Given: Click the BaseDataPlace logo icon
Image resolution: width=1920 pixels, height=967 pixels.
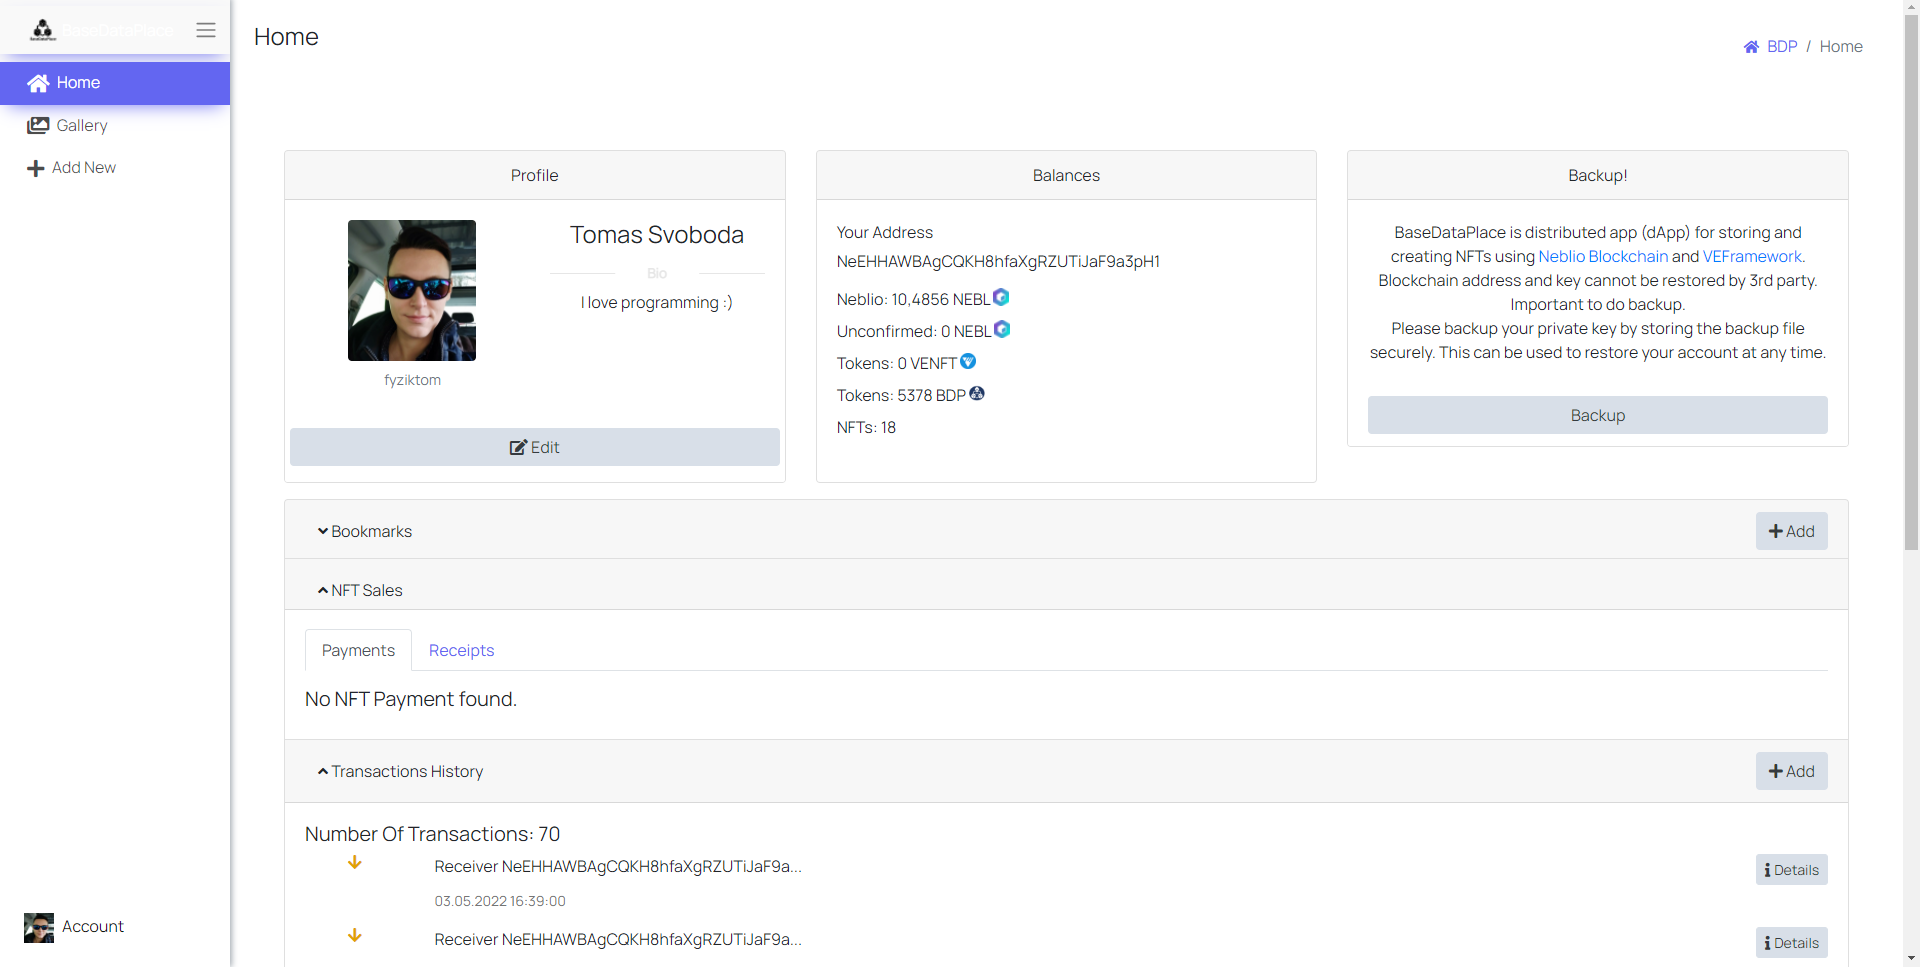Looking at the screenshot, I should tap(42, 30).
